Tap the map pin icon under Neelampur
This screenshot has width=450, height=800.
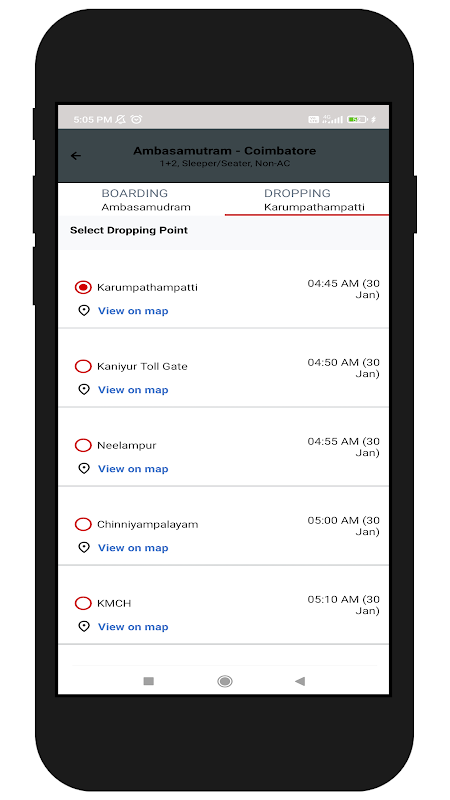84,469
